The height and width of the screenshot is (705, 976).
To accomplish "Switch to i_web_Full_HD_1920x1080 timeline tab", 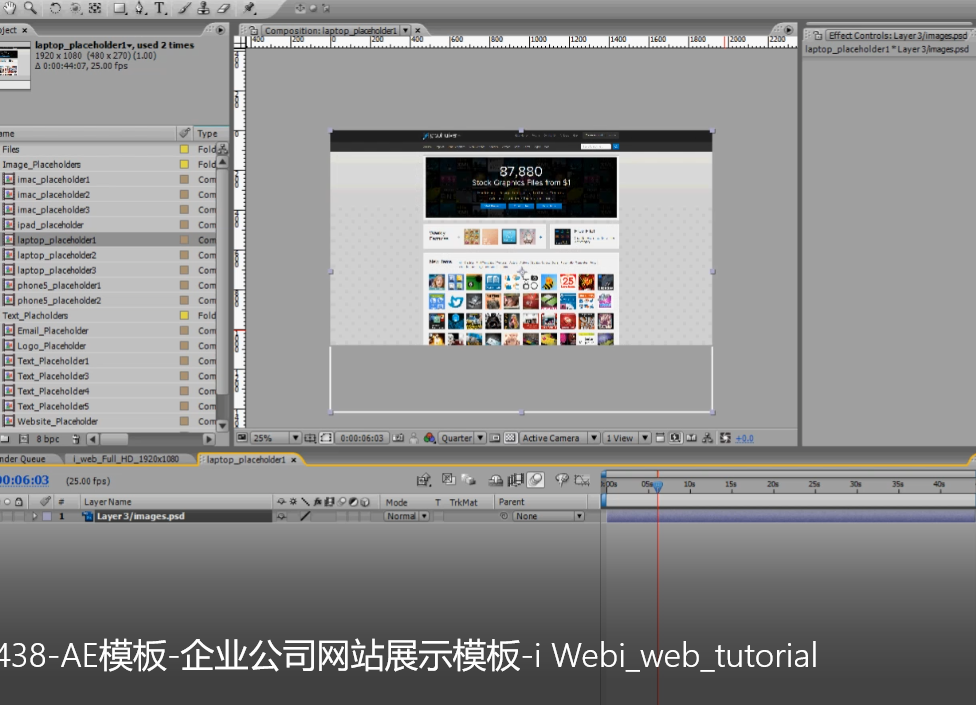I will 126,459.
